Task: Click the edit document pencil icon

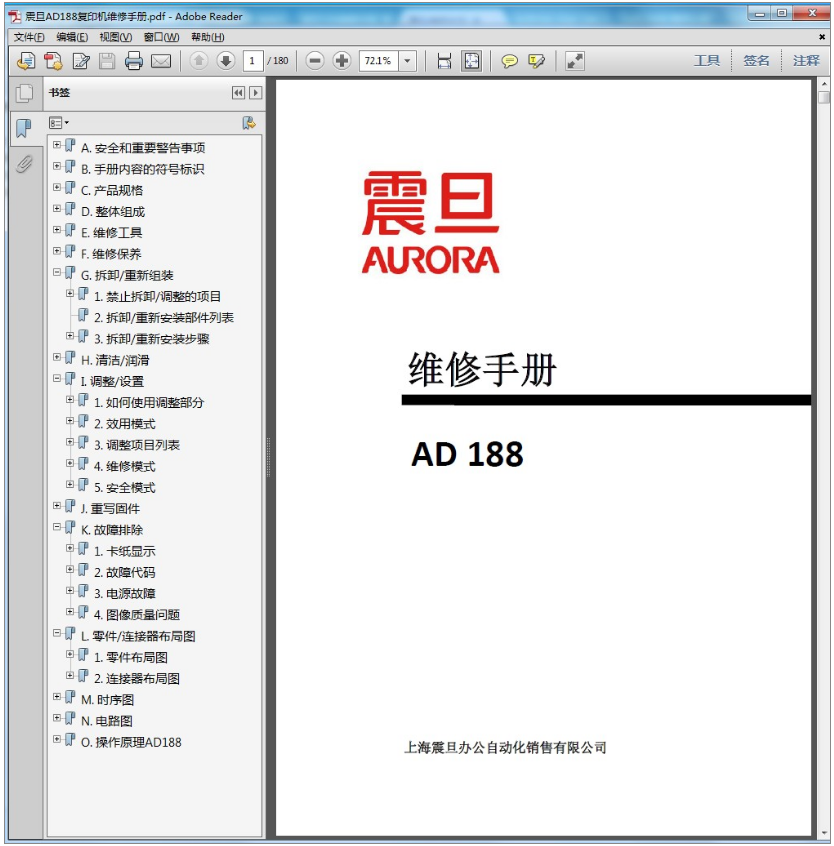Action: click(x=81, y=61)
